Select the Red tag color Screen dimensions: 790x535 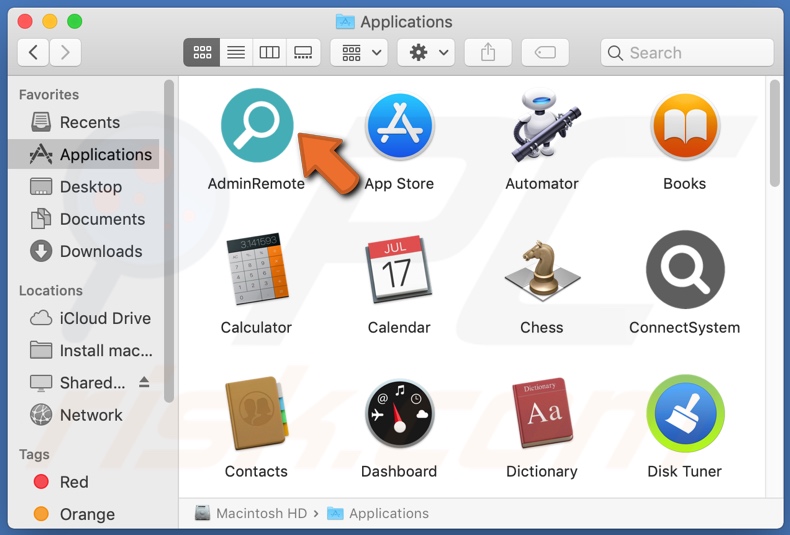[x=73, y=482]
